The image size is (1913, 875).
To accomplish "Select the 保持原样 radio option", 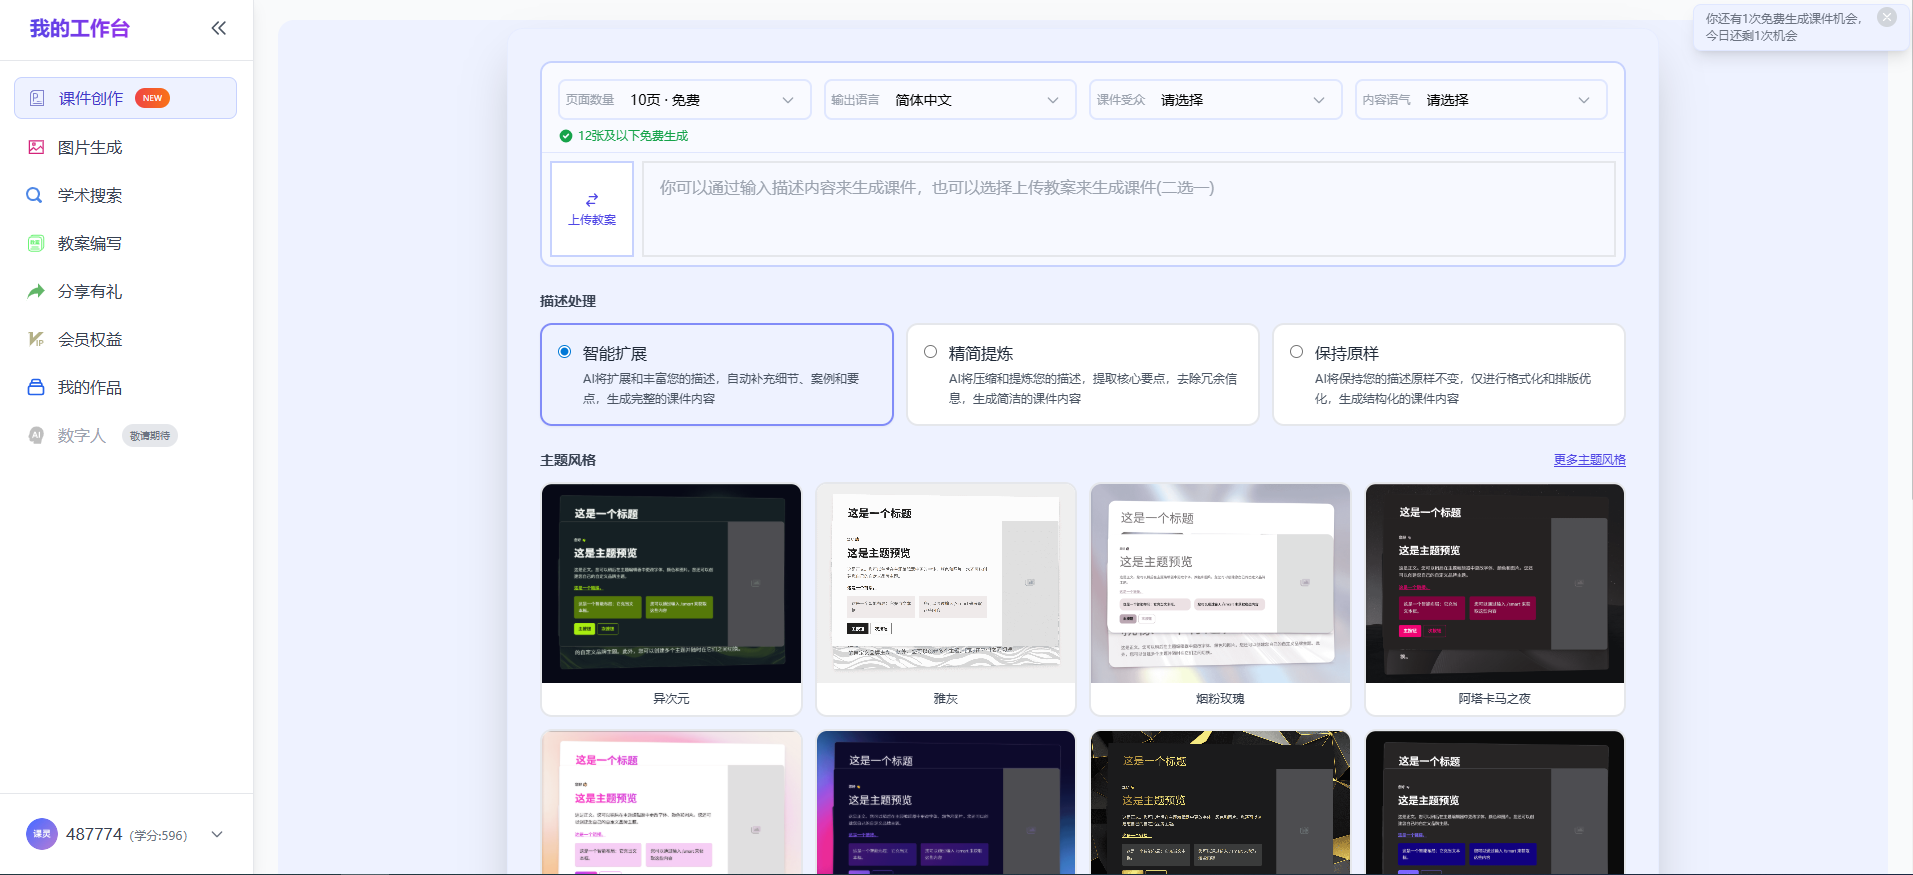I will click(x=1297, y=352).
